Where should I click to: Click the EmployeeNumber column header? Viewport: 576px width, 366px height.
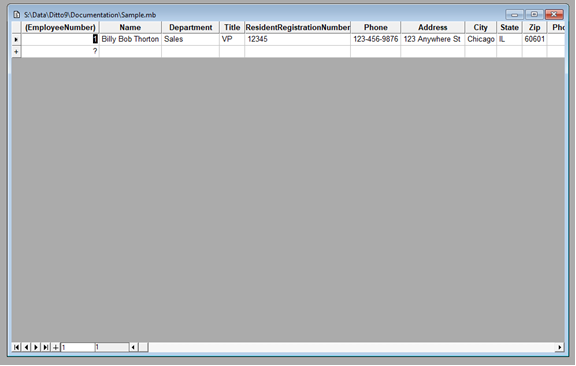coord(60,28)
